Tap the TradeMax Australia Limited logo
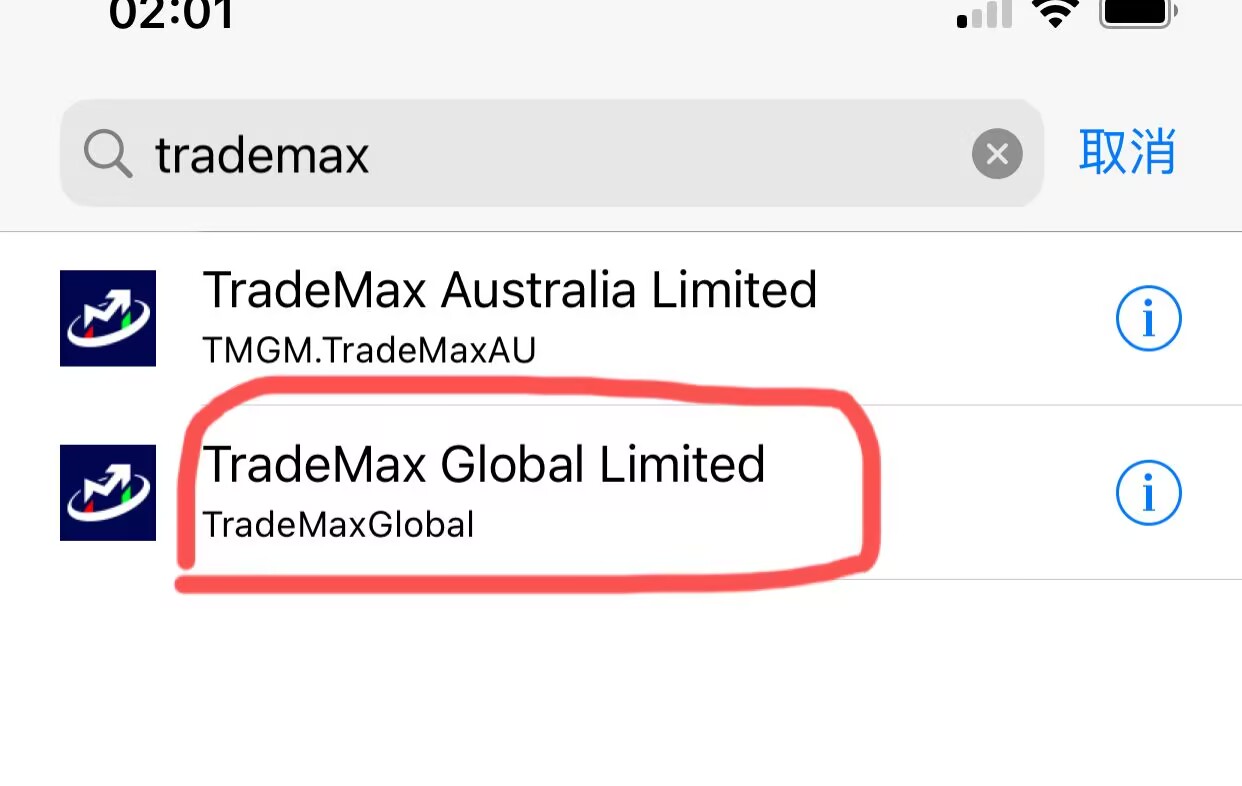The height and width of the screenshot is (786, 1242). 108,318
